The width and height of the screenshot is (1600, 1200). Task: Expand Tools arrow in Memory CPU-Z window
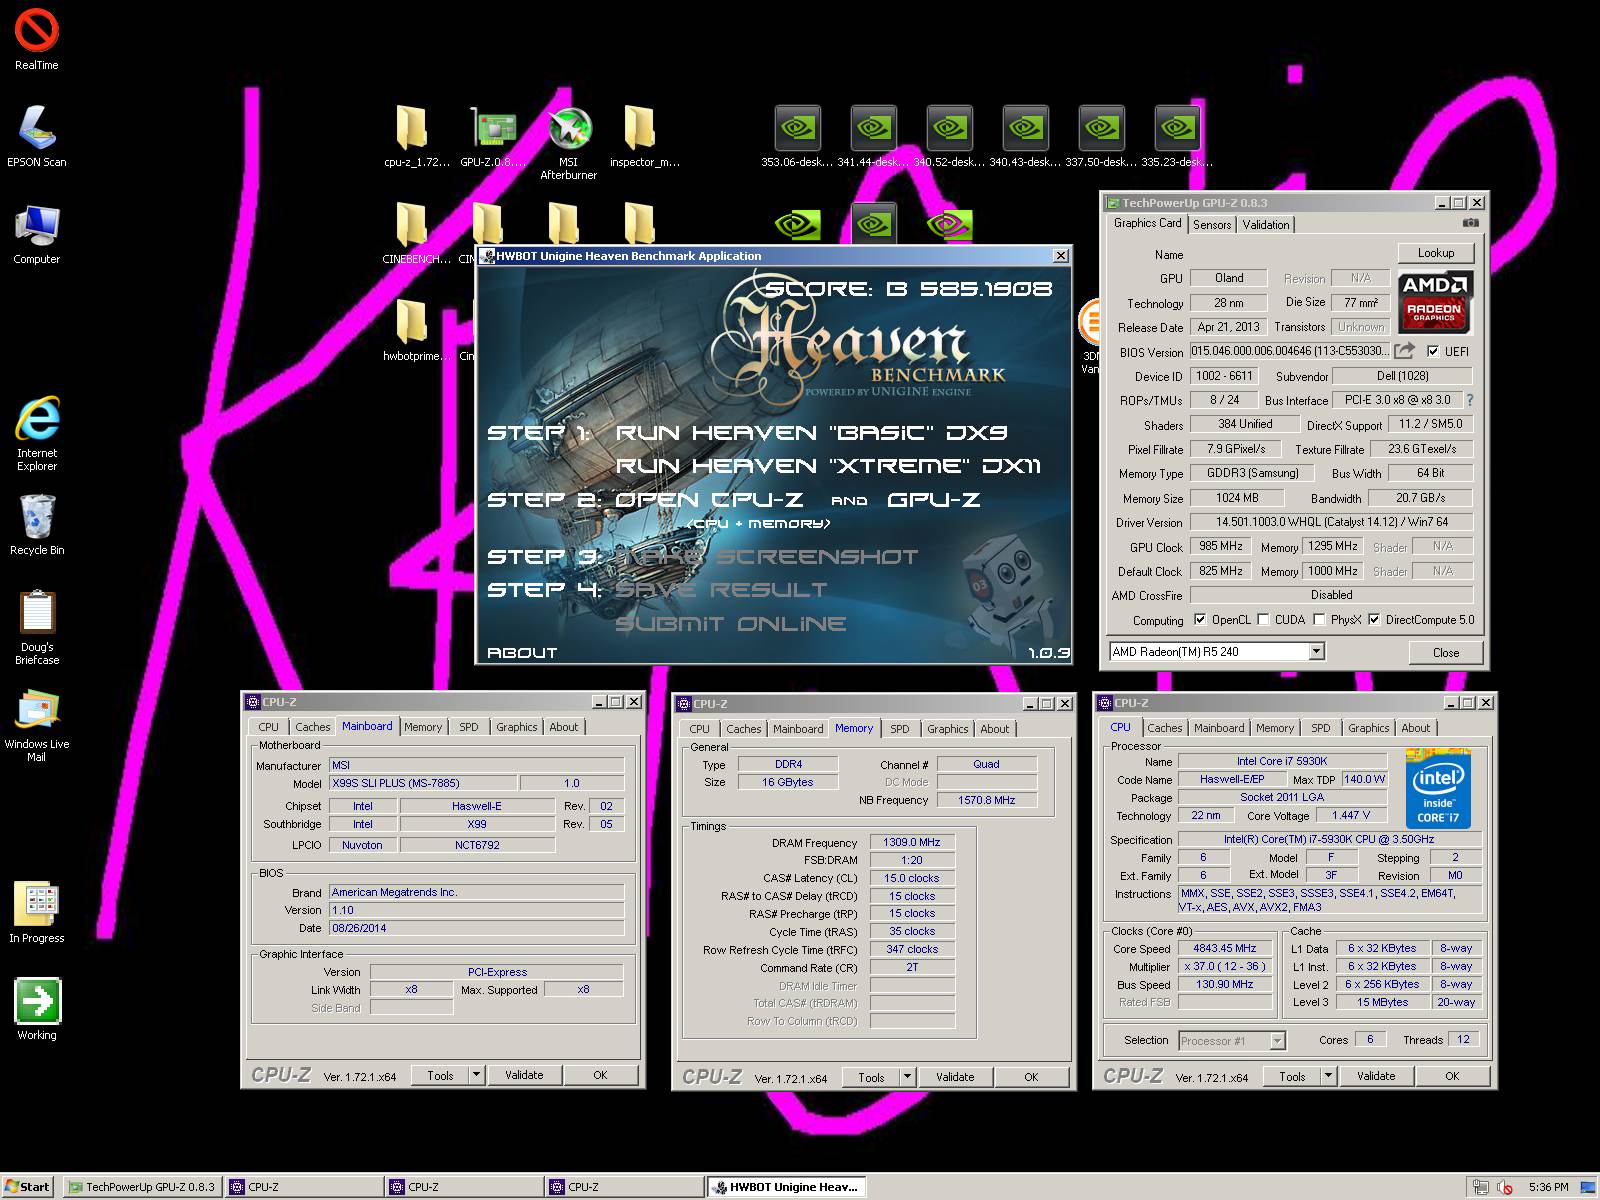click(907, 1077)
